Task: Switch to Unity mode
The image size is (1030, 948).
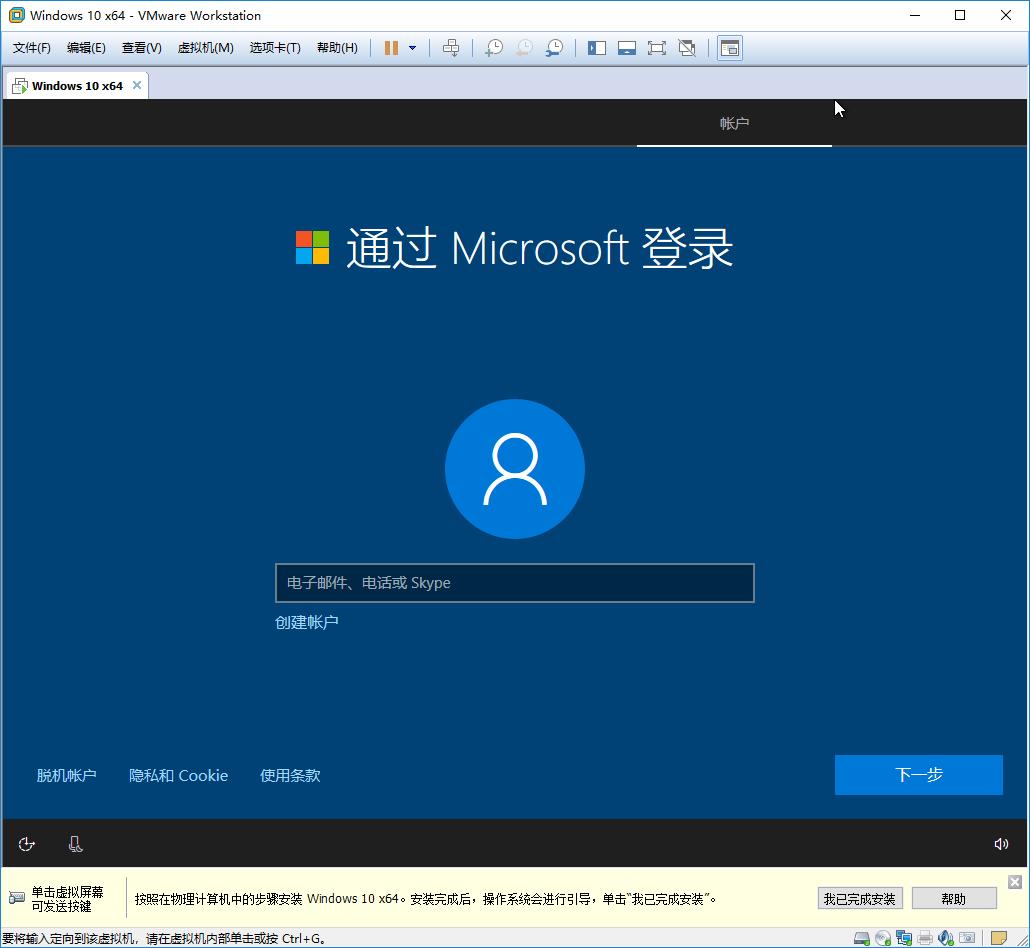Action: tap(687, 47)
